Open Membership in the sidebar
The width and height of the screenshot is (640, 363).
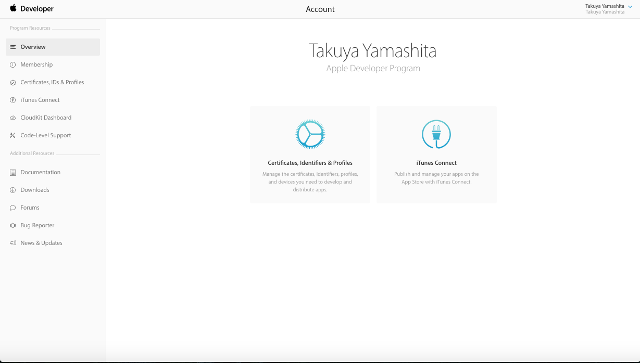point(37,65)
